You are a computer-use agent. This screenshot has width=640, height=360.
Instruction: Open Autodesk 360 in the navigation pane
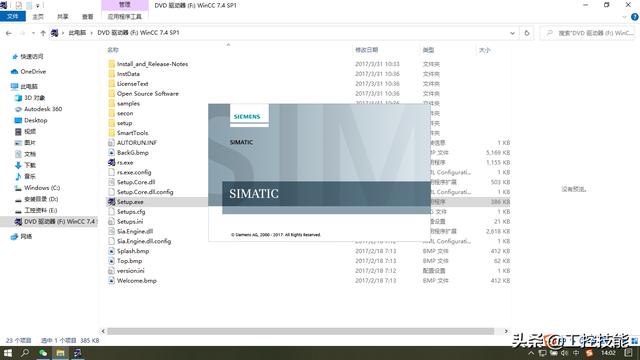pyautogui.click(x=38, y=109)
